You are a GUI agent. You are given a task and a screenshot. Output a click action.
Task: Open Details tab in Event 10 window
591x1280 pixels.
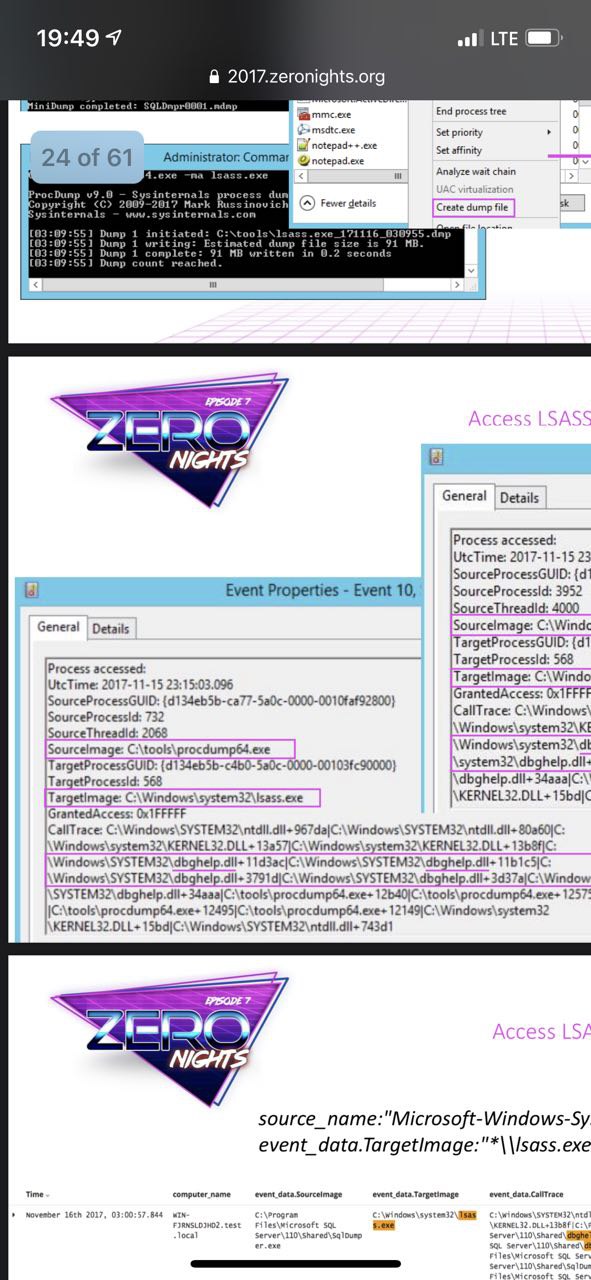pos(111,629)
